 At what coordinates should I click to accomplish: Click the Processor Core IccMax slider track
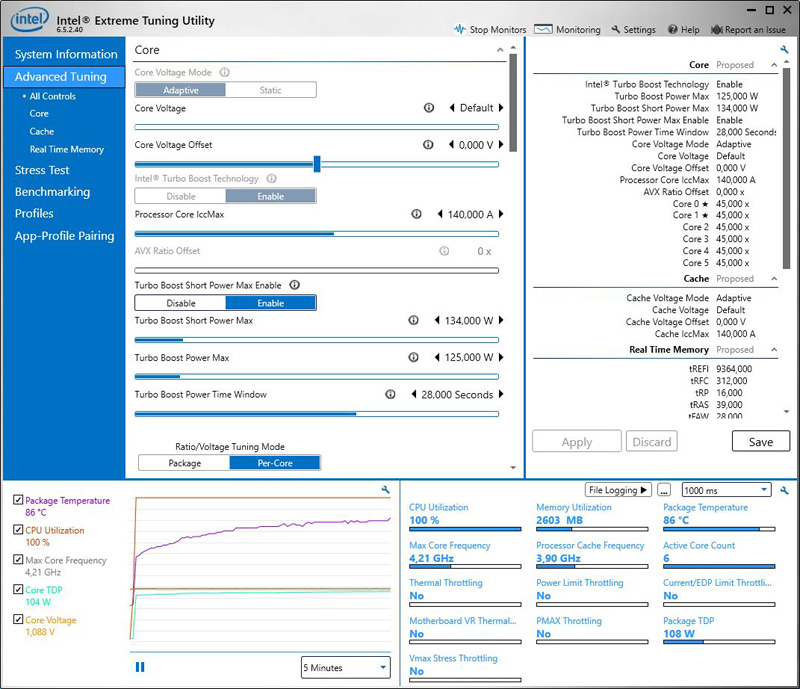click(317, 234)
